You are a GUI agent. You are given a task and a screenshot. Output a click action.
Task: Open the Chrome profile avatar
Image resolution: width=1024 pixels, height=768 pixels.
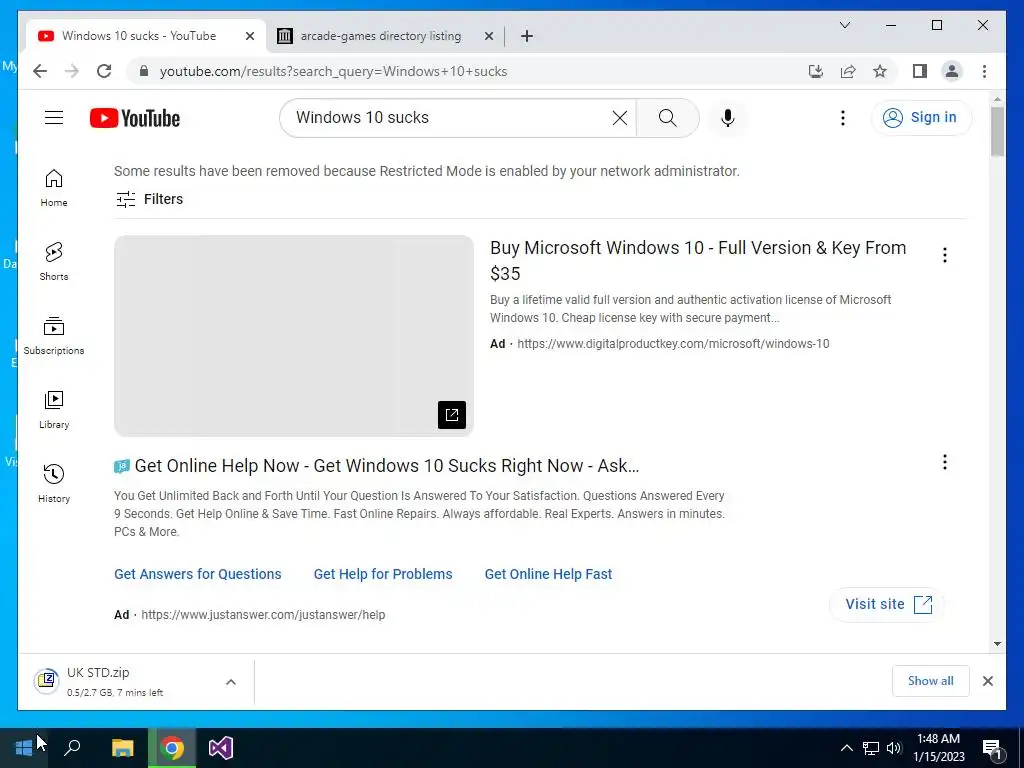click(952, 71)
